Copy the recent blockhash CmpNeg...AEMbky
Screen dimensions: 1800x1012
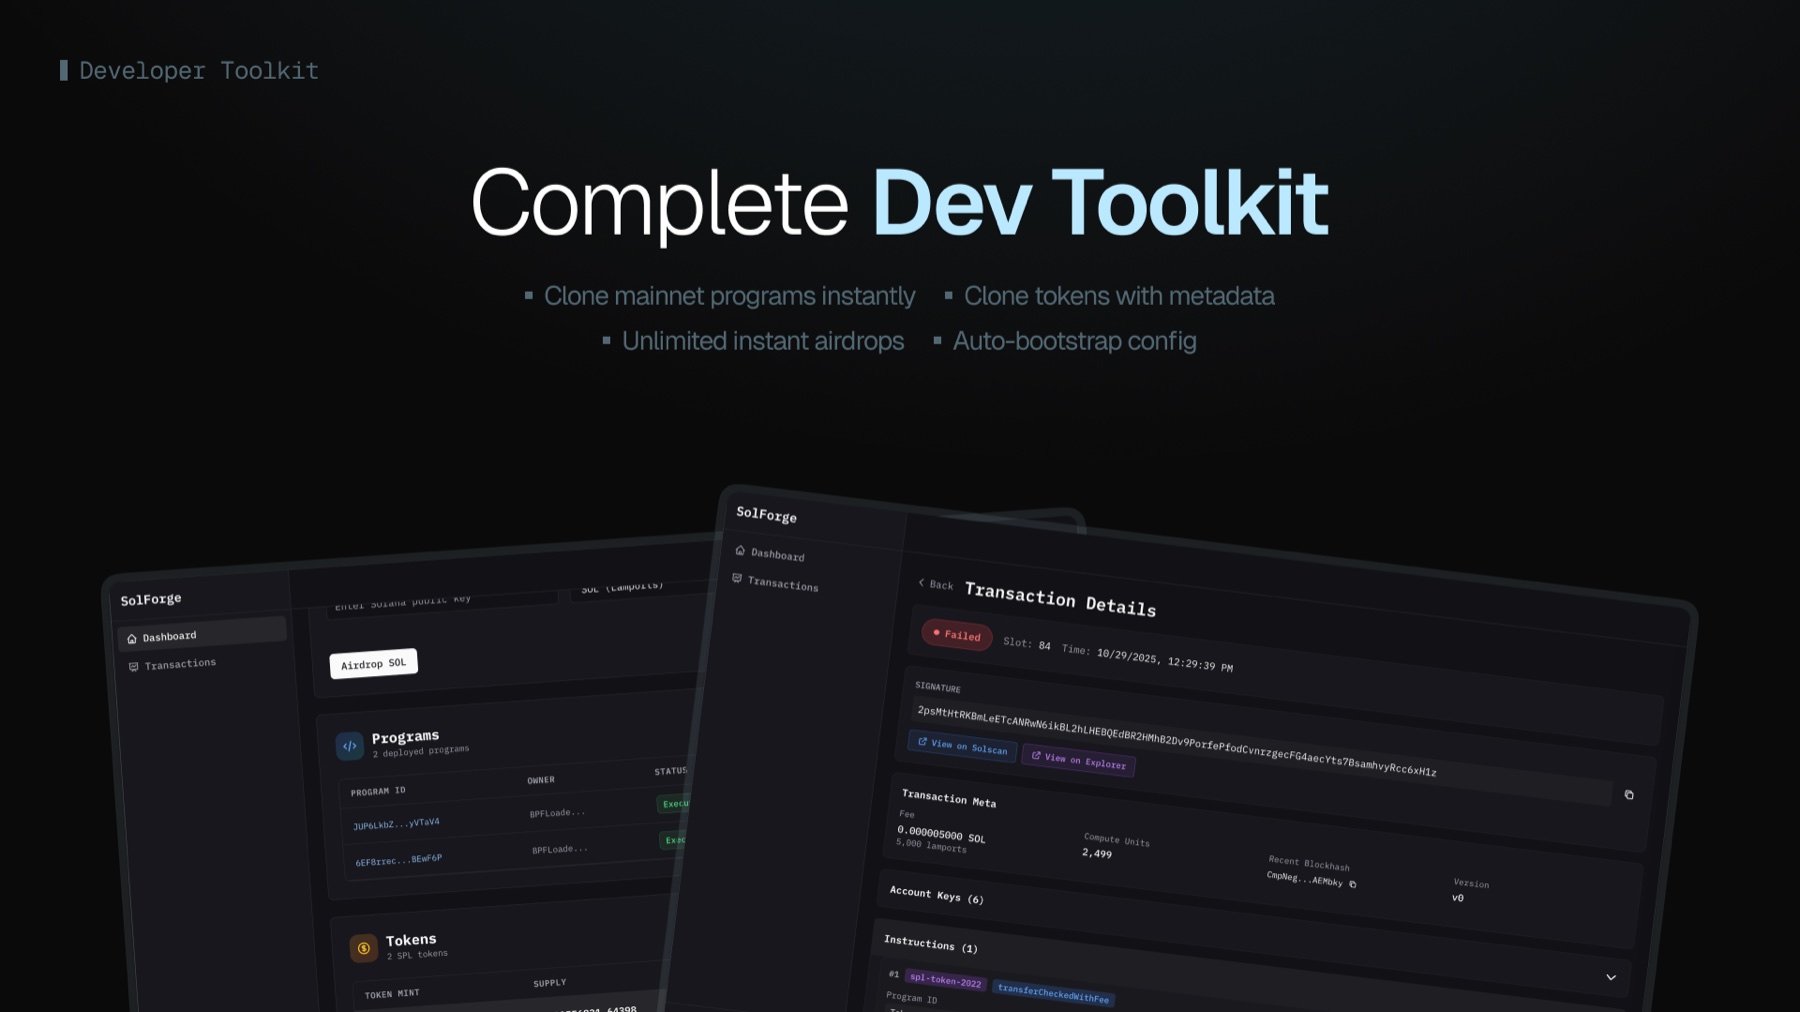pos(1352,884)
